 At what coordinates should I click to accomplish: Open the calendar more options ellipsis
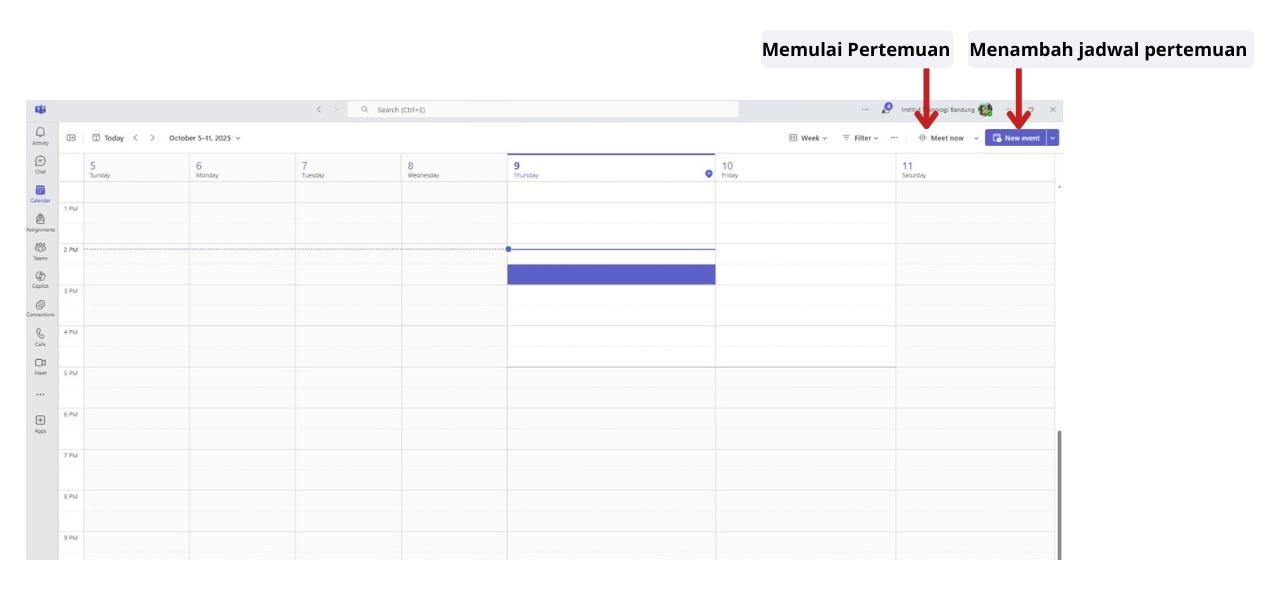click(x=894, y=138)
